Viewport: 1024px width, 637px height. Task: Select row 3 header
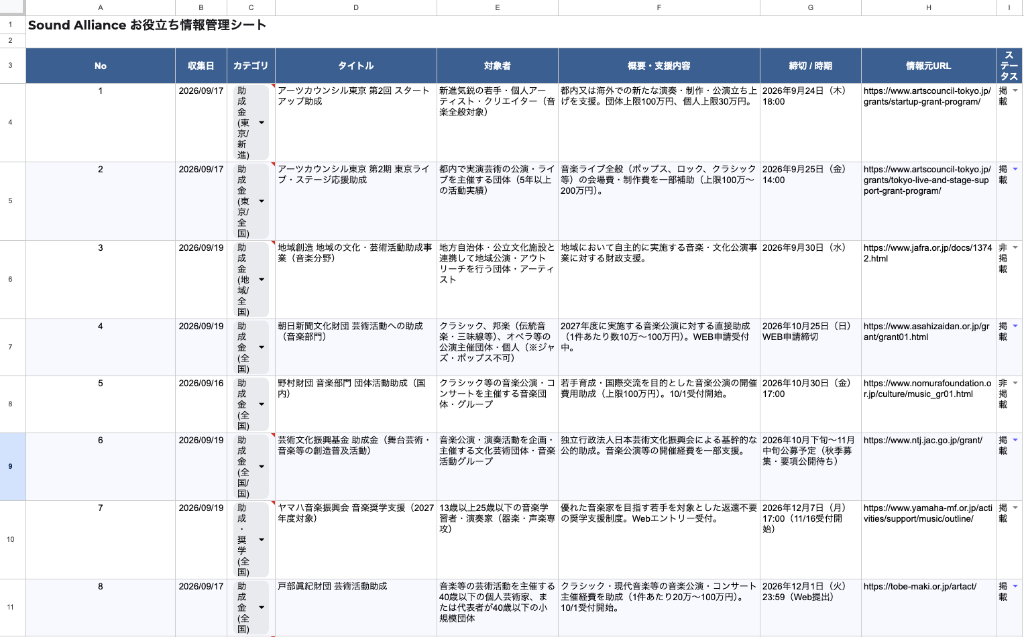tap(12, 65)
